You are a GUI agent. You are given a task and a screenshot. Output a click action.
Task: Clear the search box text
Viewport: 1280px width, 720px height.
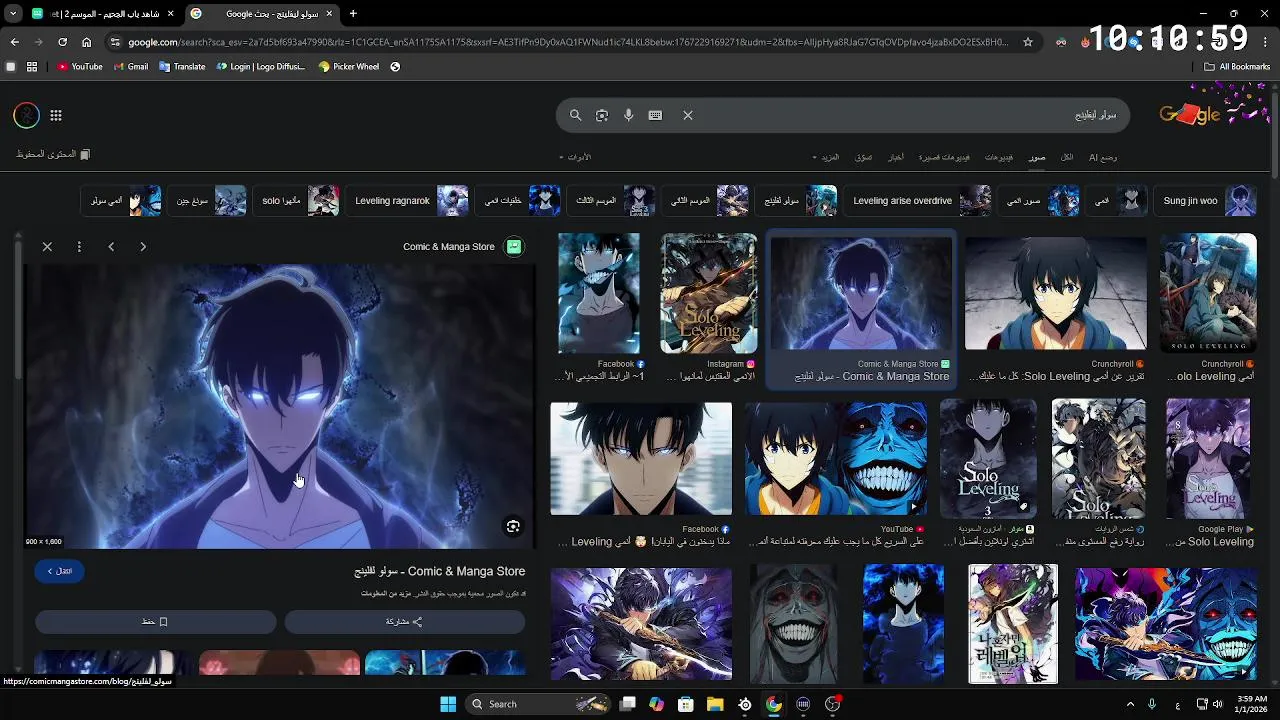click(688, 115)
